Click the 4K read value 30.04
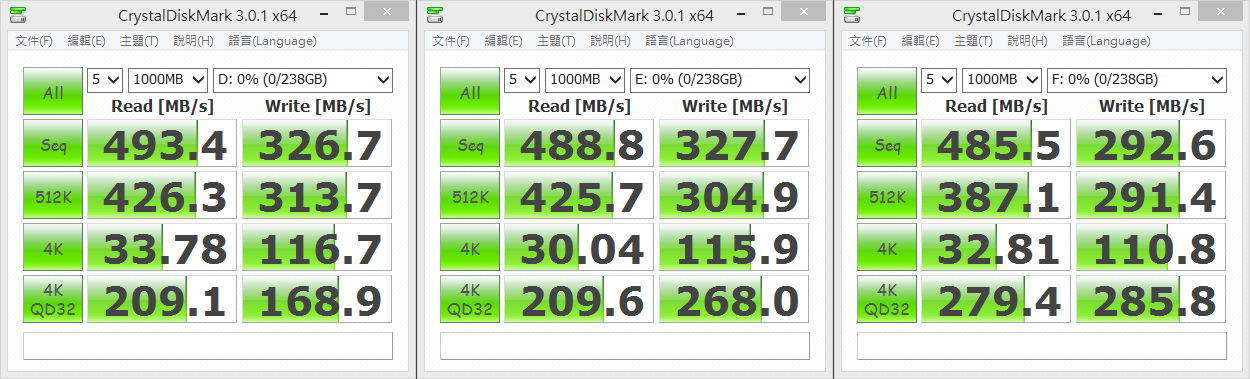This screenshot has height=379, width=1250. click(579, 248)
